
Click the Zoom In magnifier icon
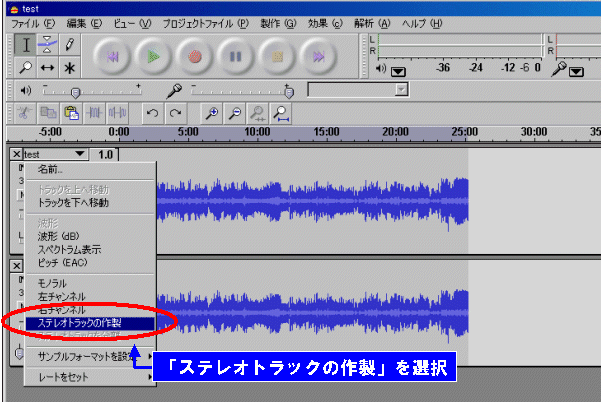click(x=212, y=113)
